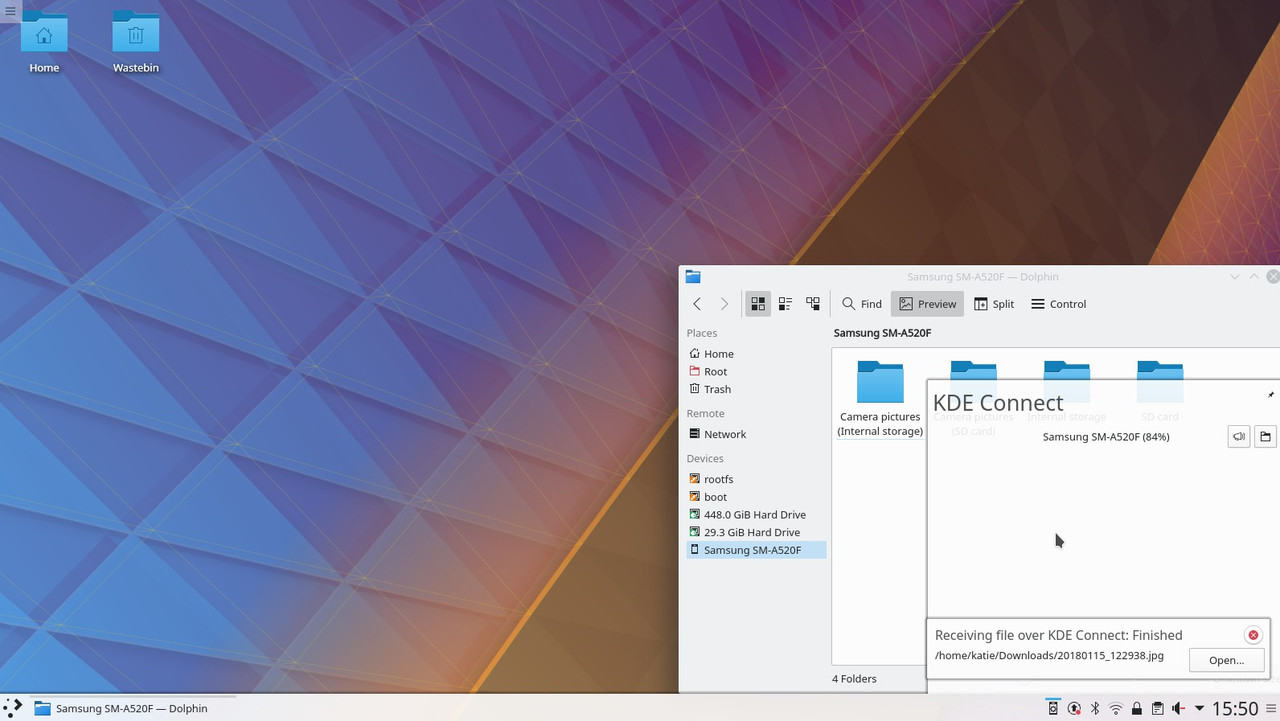Minimize the Dolphin window
Image resolution: width=1280 pixels, height=721 pixels.
1235,277
